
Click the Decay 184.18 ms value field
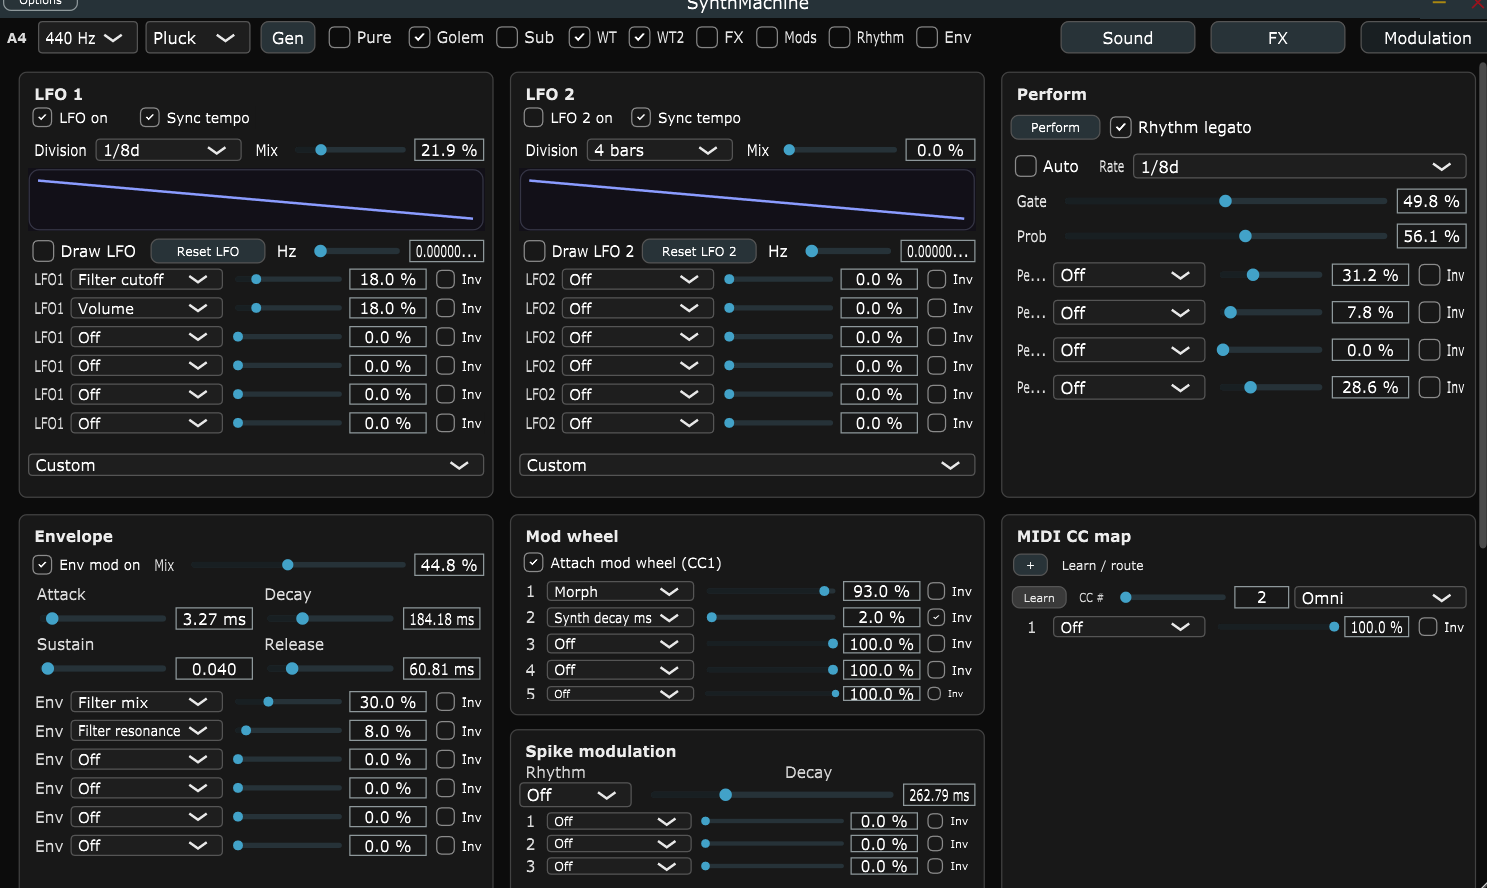tap(441, 619)
